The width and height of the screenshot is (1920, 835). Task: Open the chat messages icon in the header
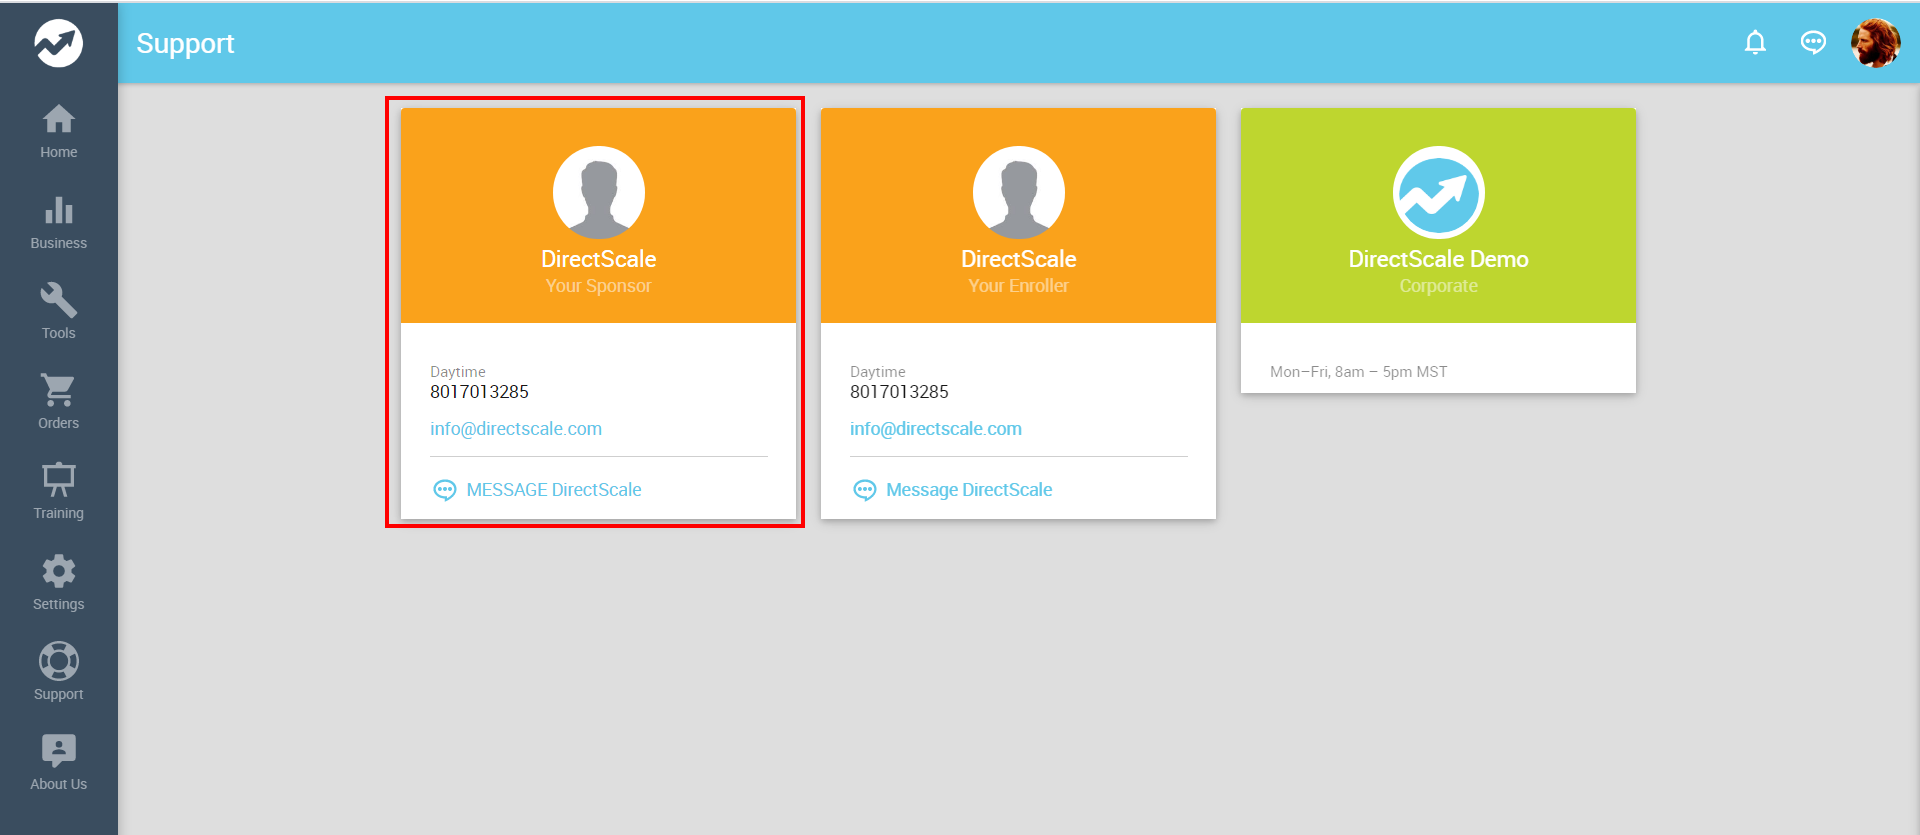click(1813, 42)
